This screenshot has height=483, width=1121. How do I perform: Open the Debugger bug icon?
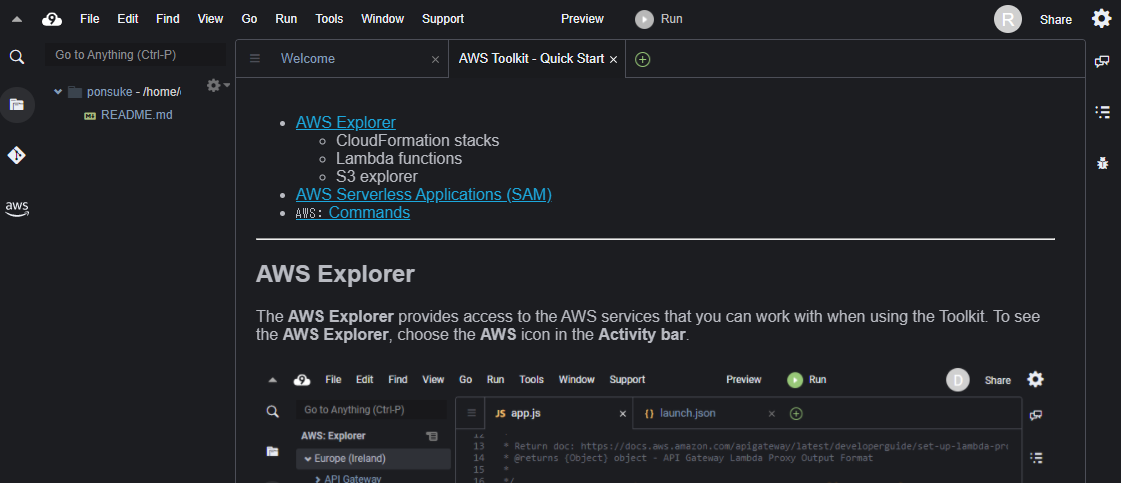coord(1102,163)
